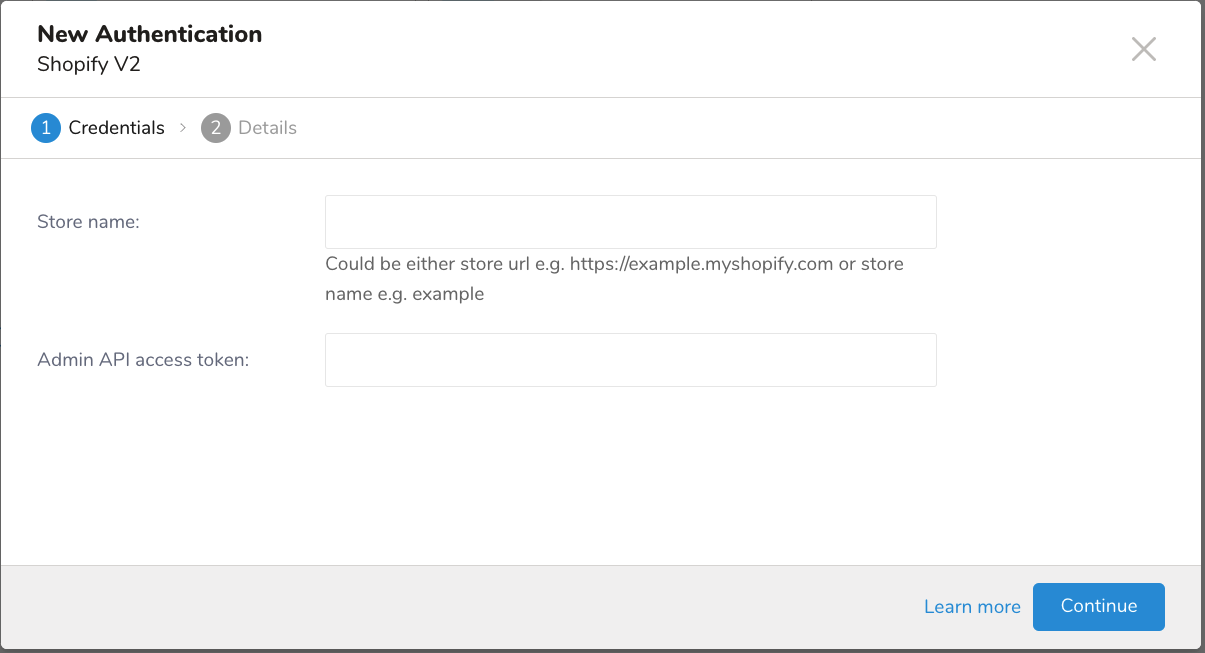Click the "Admin API access token:" label

coord(143,360)
